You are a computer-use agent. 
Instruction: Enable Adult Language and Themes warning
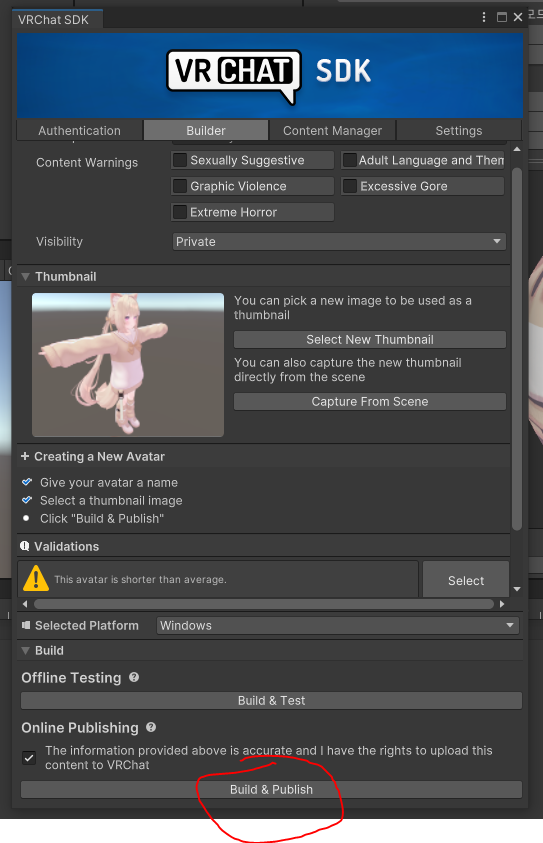pos(349,160)
